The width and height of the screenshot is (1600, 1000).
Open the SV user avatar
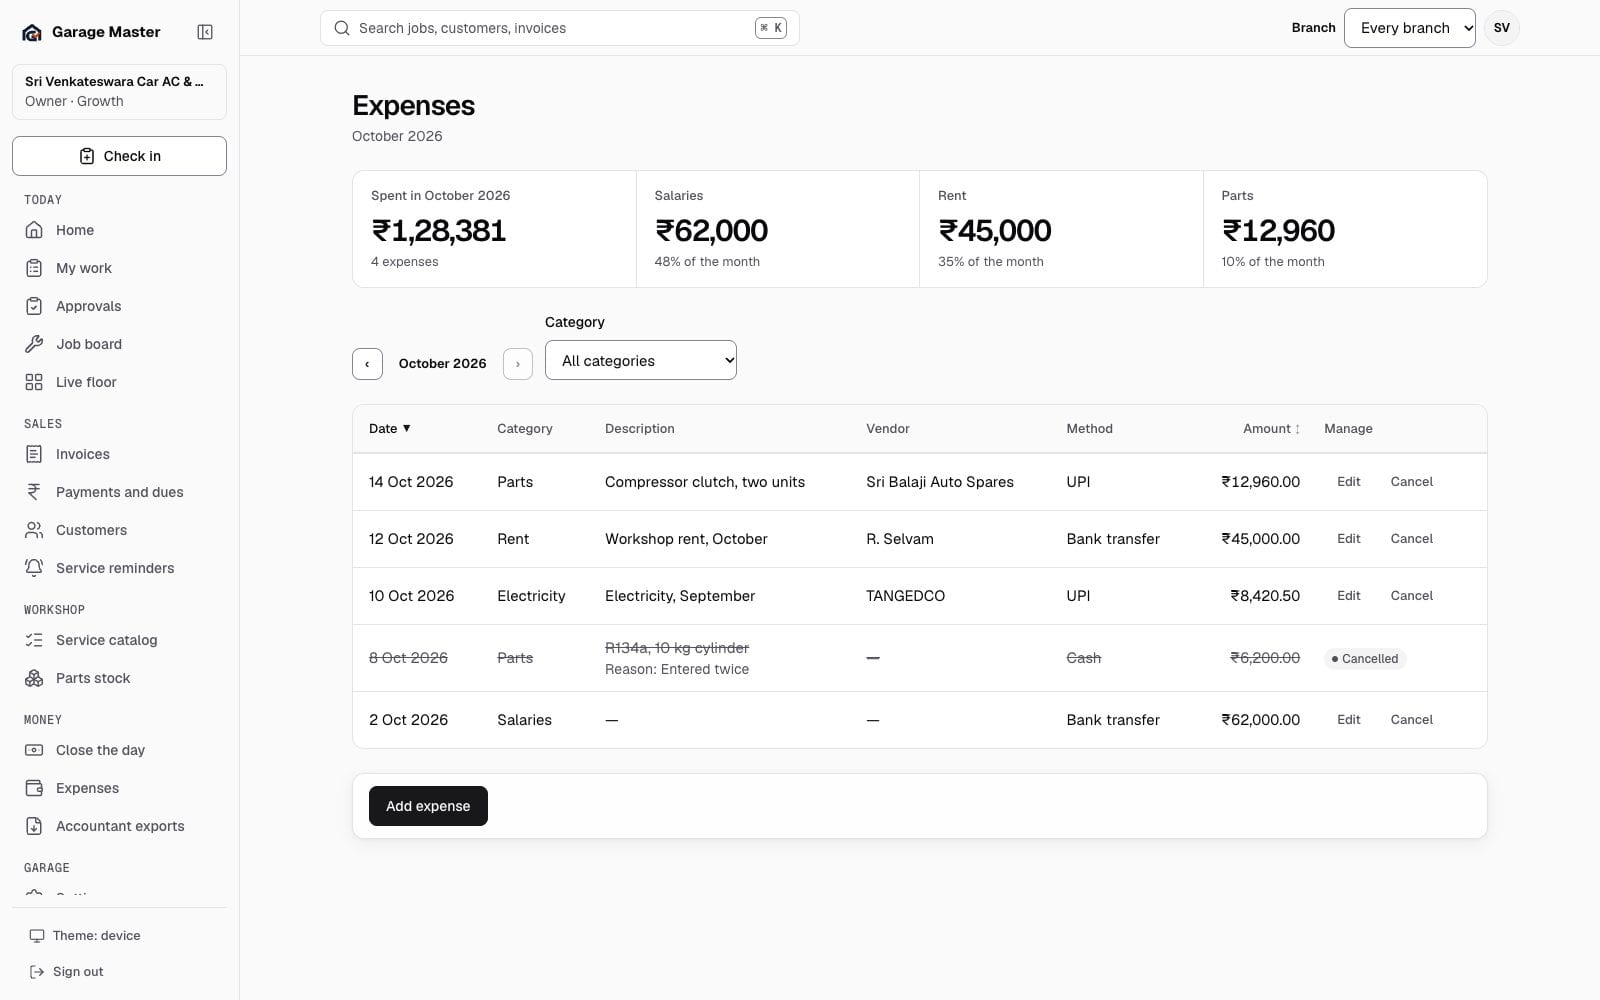(1502, 28)
